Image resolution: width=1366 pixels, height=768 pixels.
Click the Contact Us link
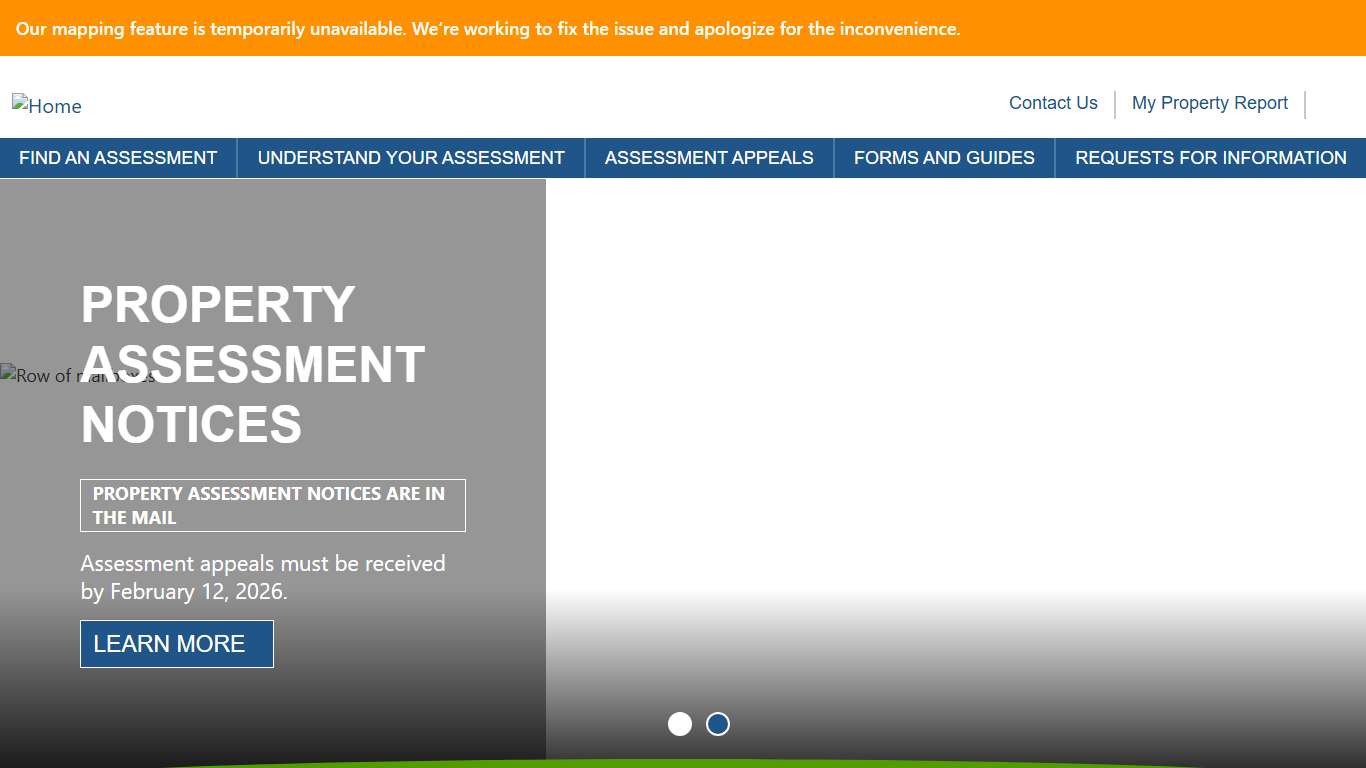(1053, 103)
